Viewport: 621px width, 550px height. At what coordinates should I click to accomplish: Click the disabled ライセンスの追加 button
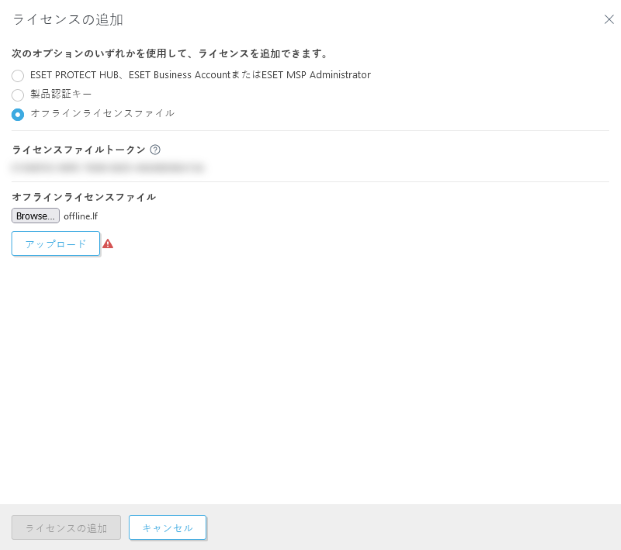pyautogui.click(x=66, y=527)
